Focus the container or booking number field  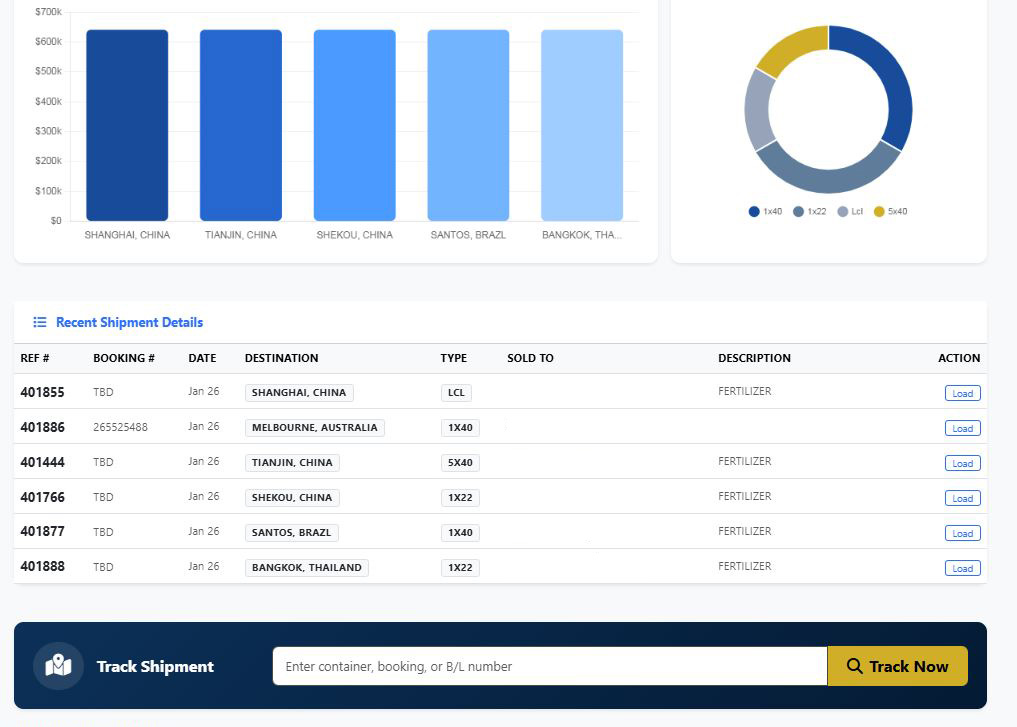click(x=549, y=666)
